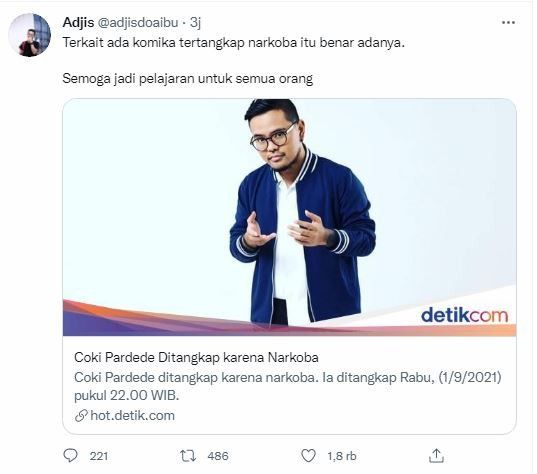Click tweet text starting with Terkait ada komika

(x=234, y=43)
